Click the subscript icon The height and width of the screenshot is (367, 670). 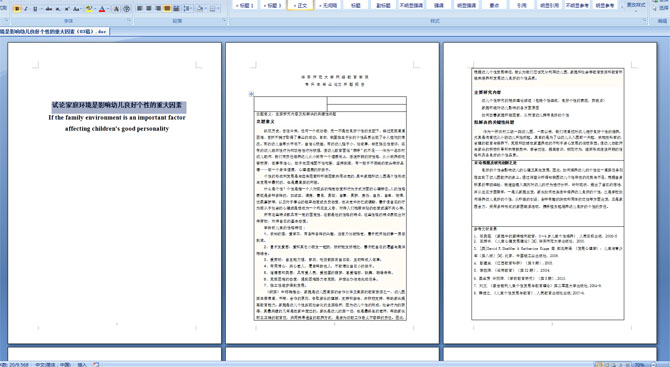[58, 9]
